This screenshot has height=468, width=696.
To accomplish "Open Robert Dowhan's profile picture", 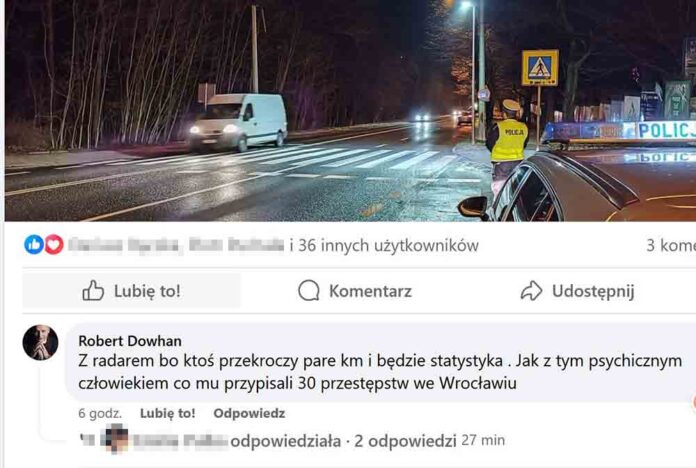I will pyautogui.click(x=40, y=342).
